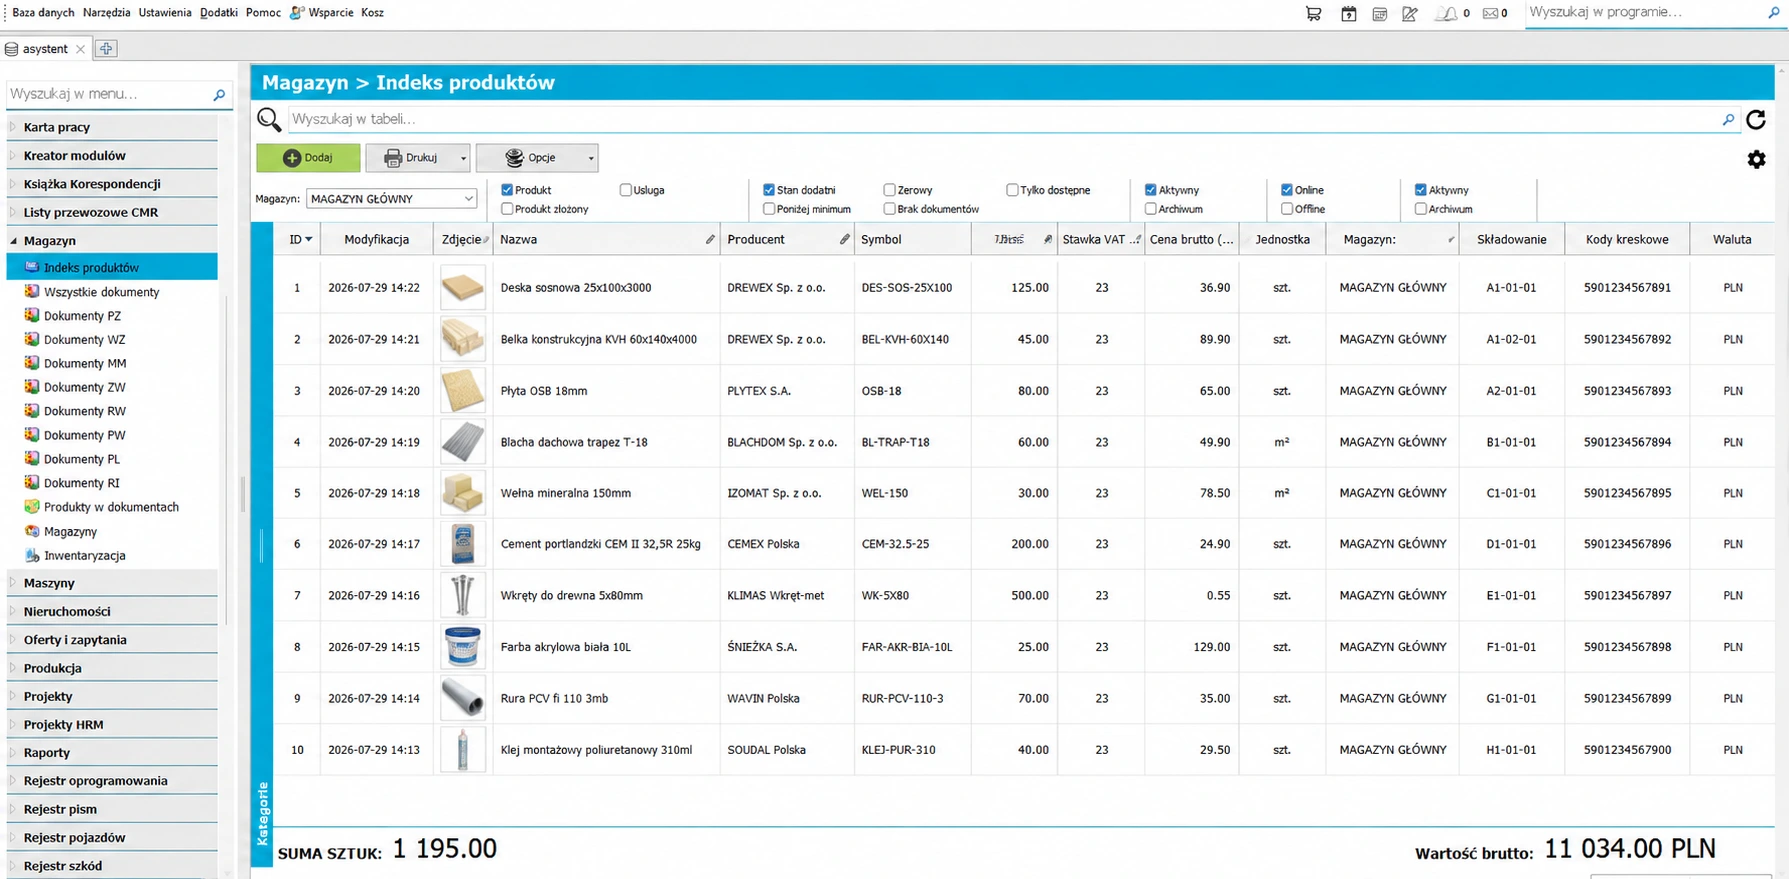Add a new tab with plus icon
1789x879 pixels.
pyautogui.click(x=106, y=48)
